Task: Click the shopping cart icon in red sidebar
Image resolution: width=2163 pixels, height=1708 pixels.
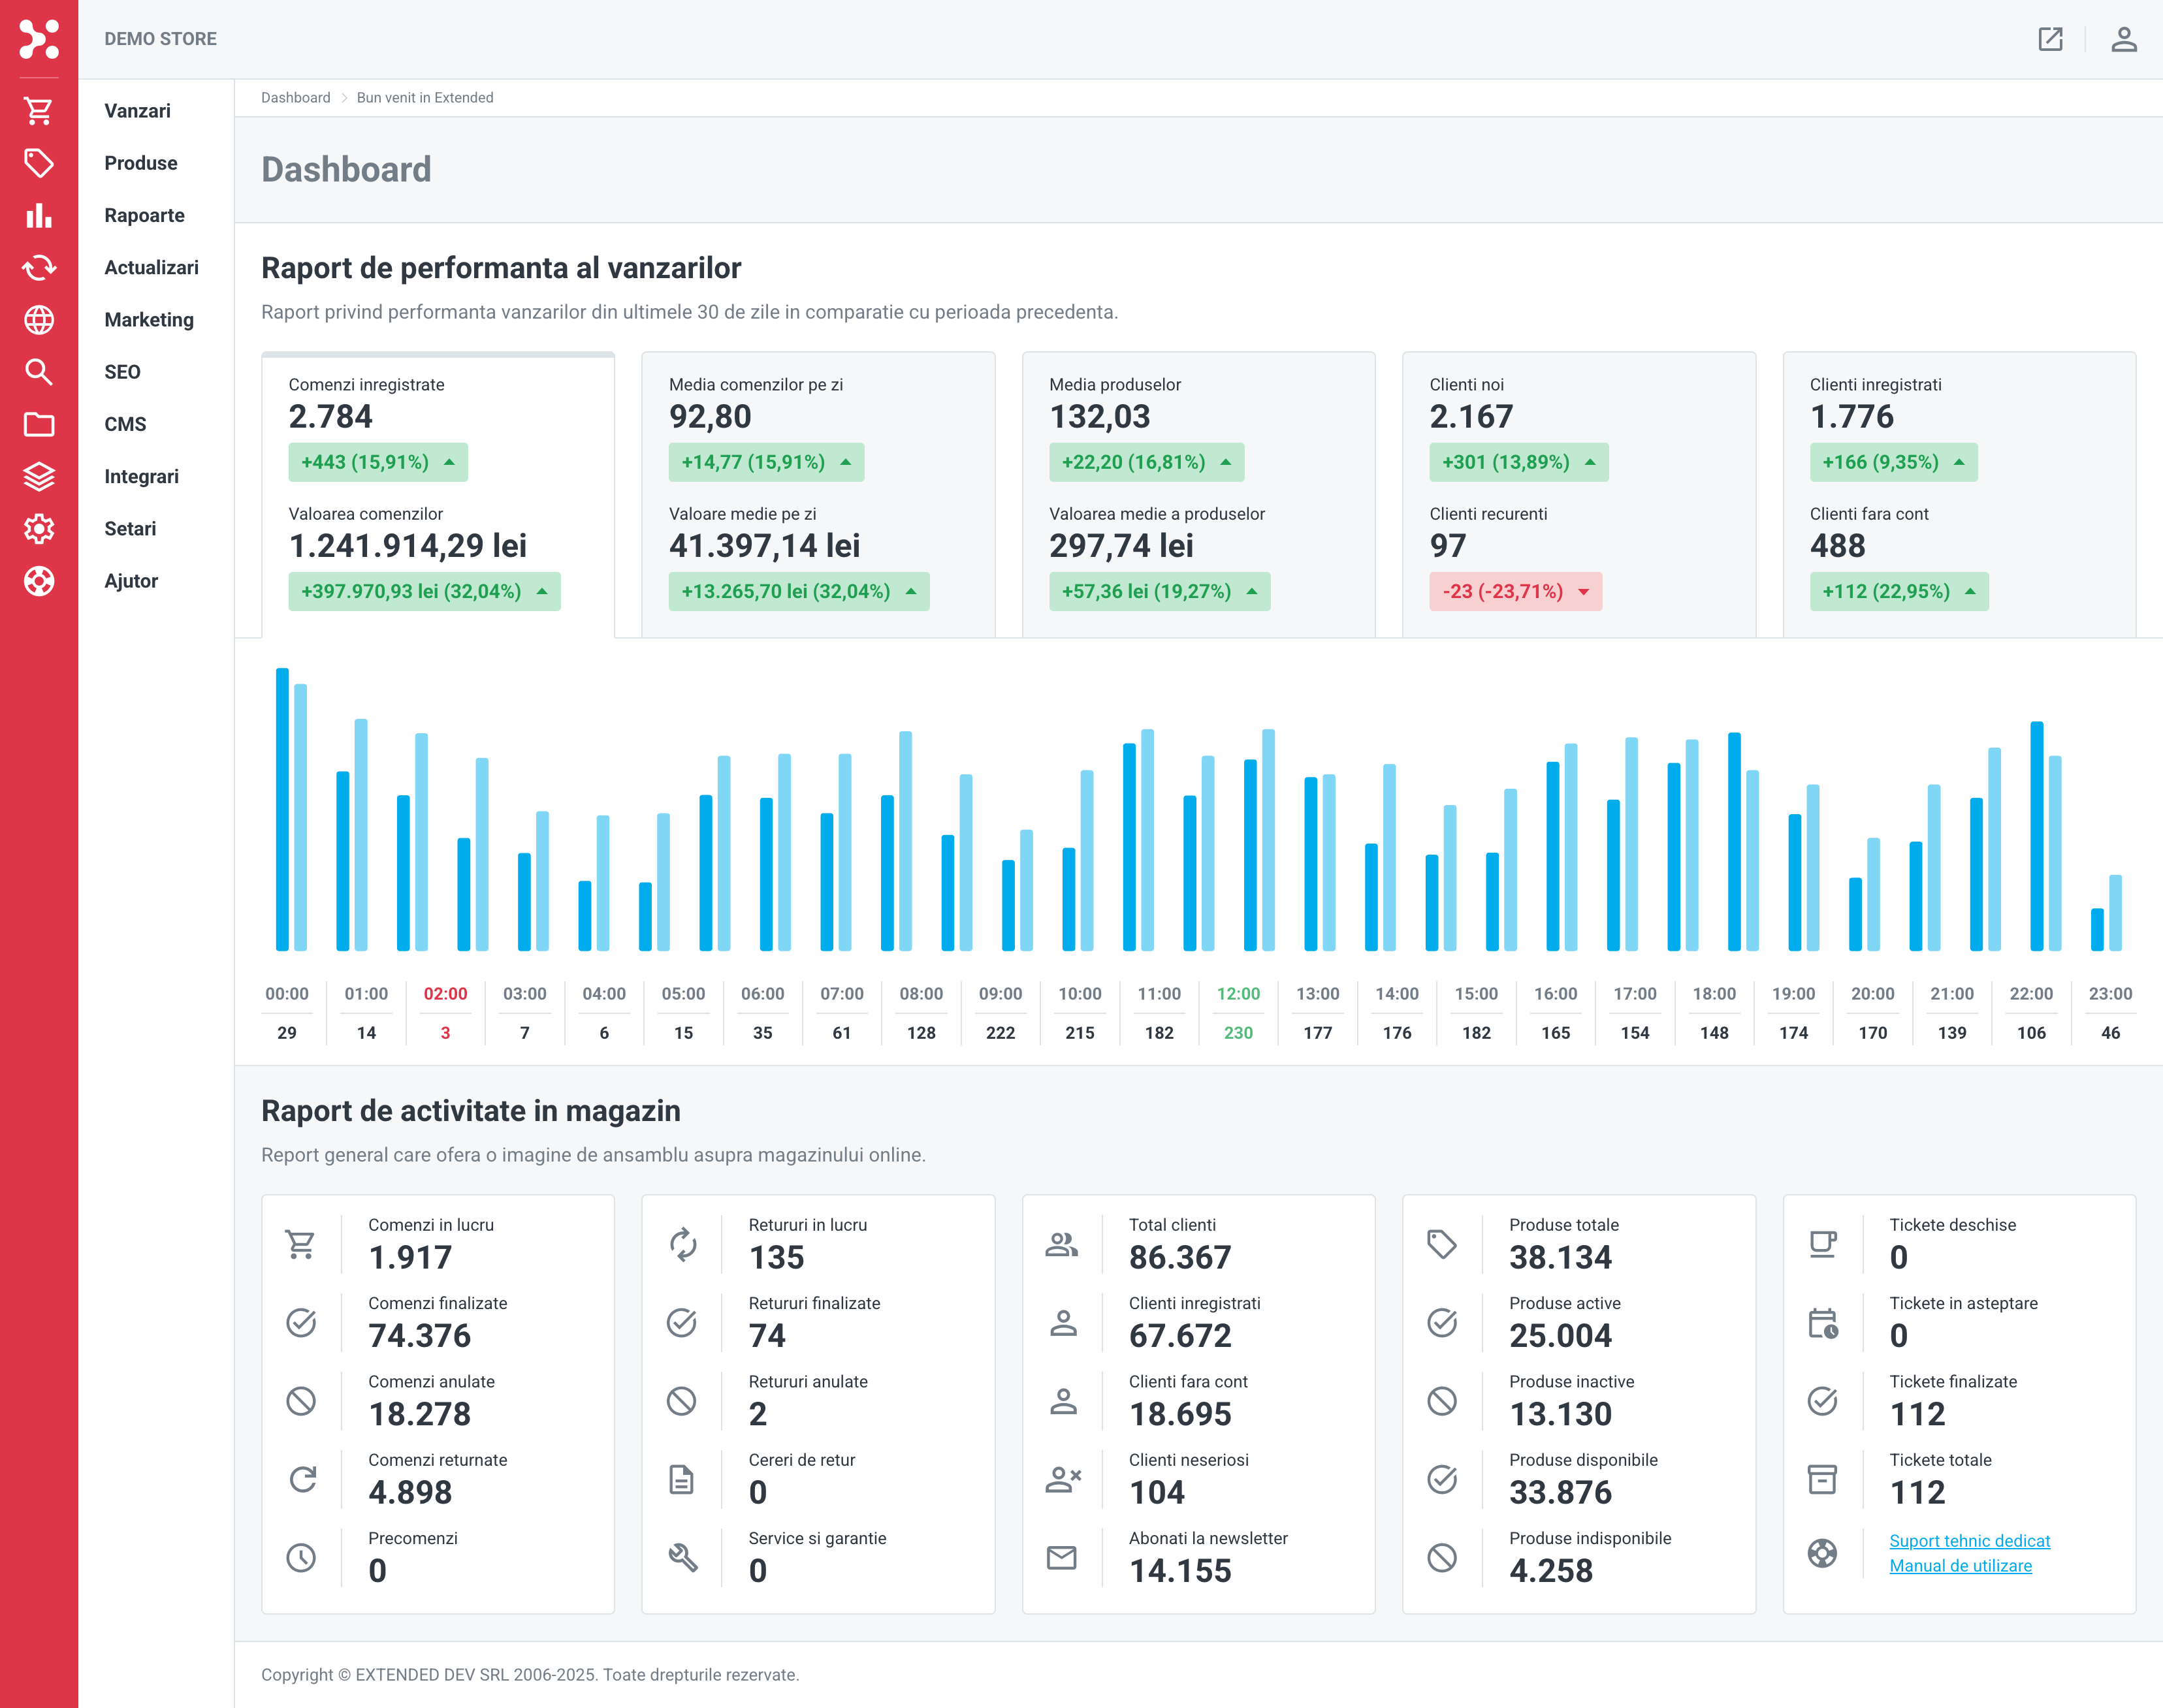Action: pos(39,111)
